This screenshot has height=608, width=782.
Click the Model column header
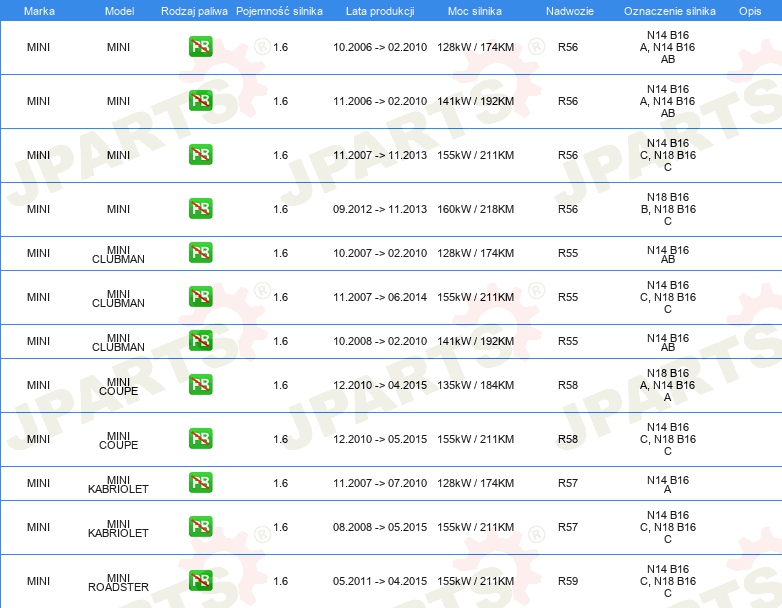tap(119, 11)
